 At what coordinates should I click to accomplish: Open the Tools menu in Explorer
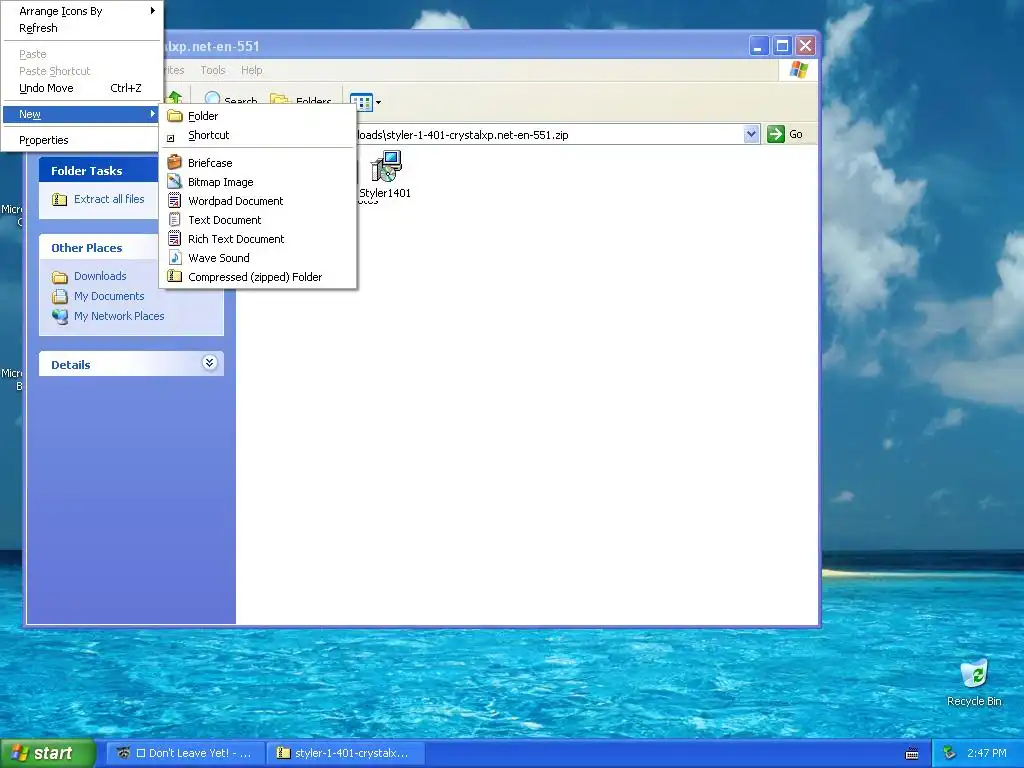tap(213, 70)
